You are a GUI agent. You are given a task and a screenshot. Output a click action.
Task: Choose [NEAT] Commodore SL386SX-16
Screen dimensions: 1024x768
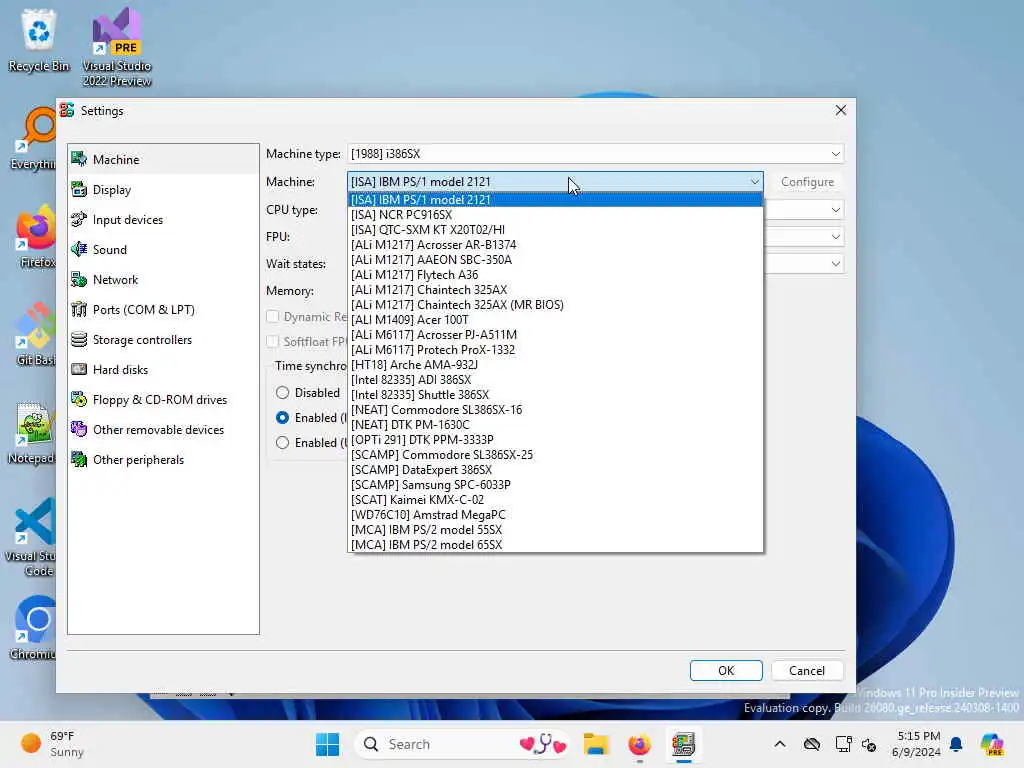pos(555,410)
